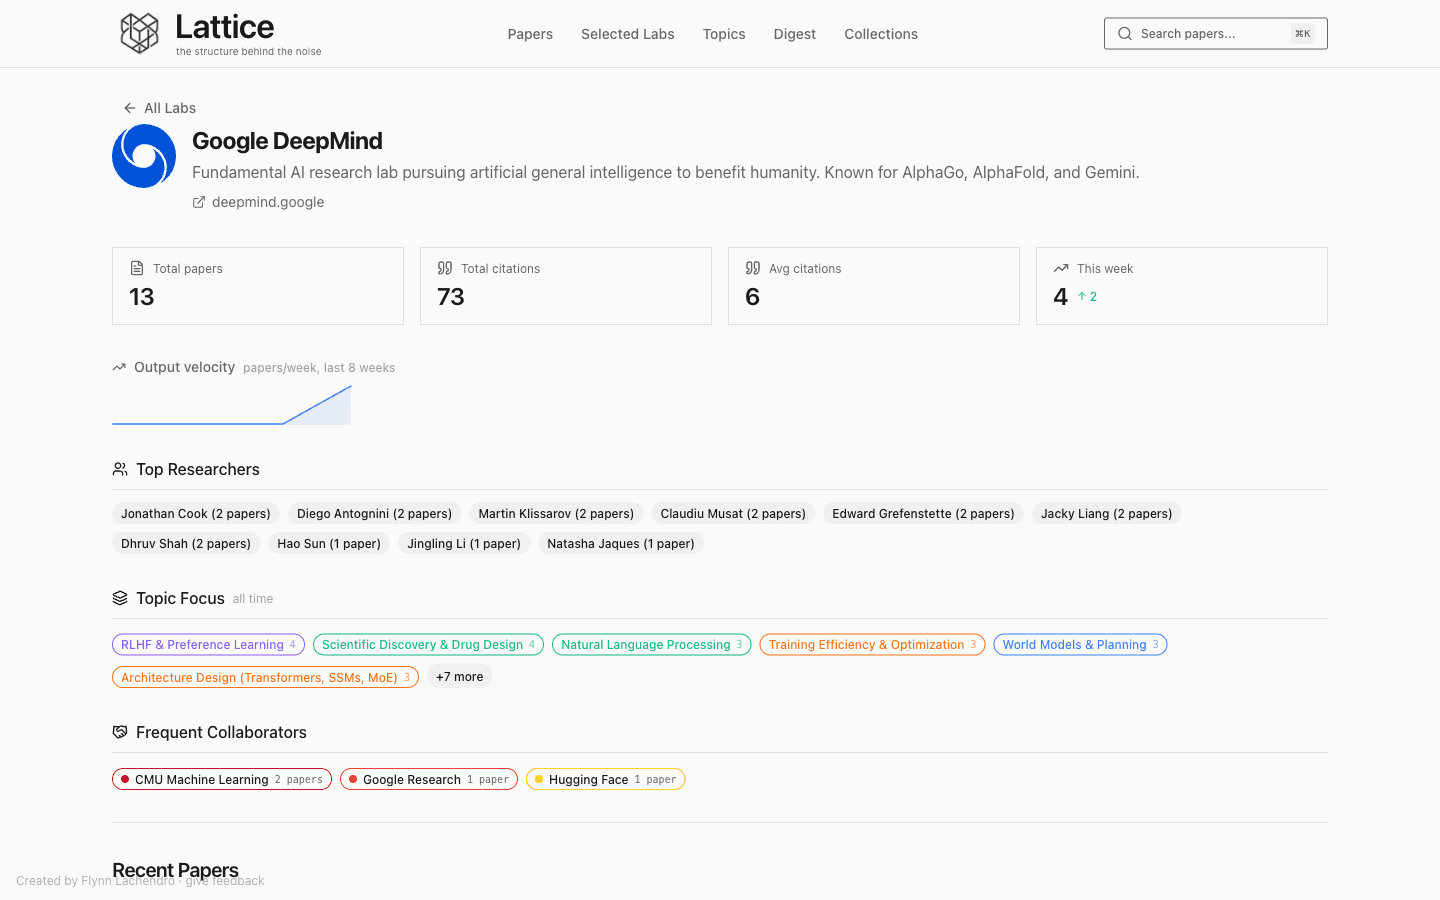Toggle the RLHF & Preference Learning topic filter

(208, 644)
